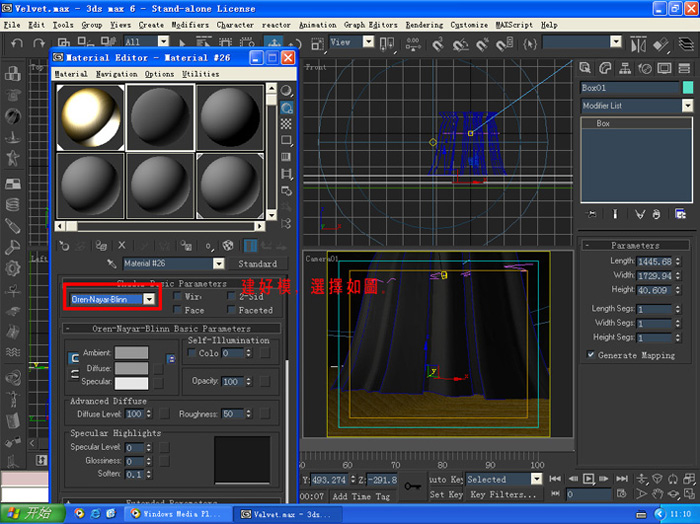
Task: Open the Modify command panel tab
Action: (605, 68)
